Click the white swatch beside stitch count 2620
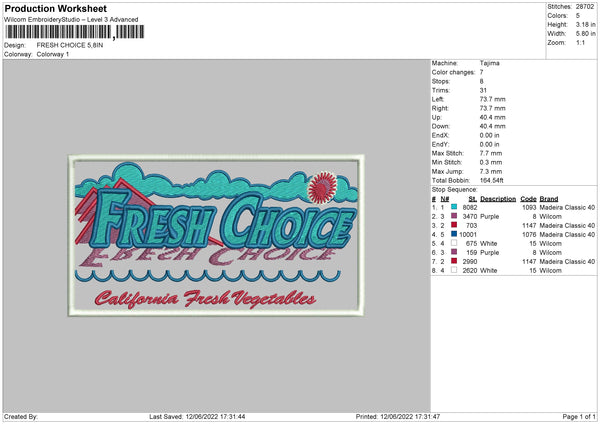This screenshot has width=600, height=424. 454,270
